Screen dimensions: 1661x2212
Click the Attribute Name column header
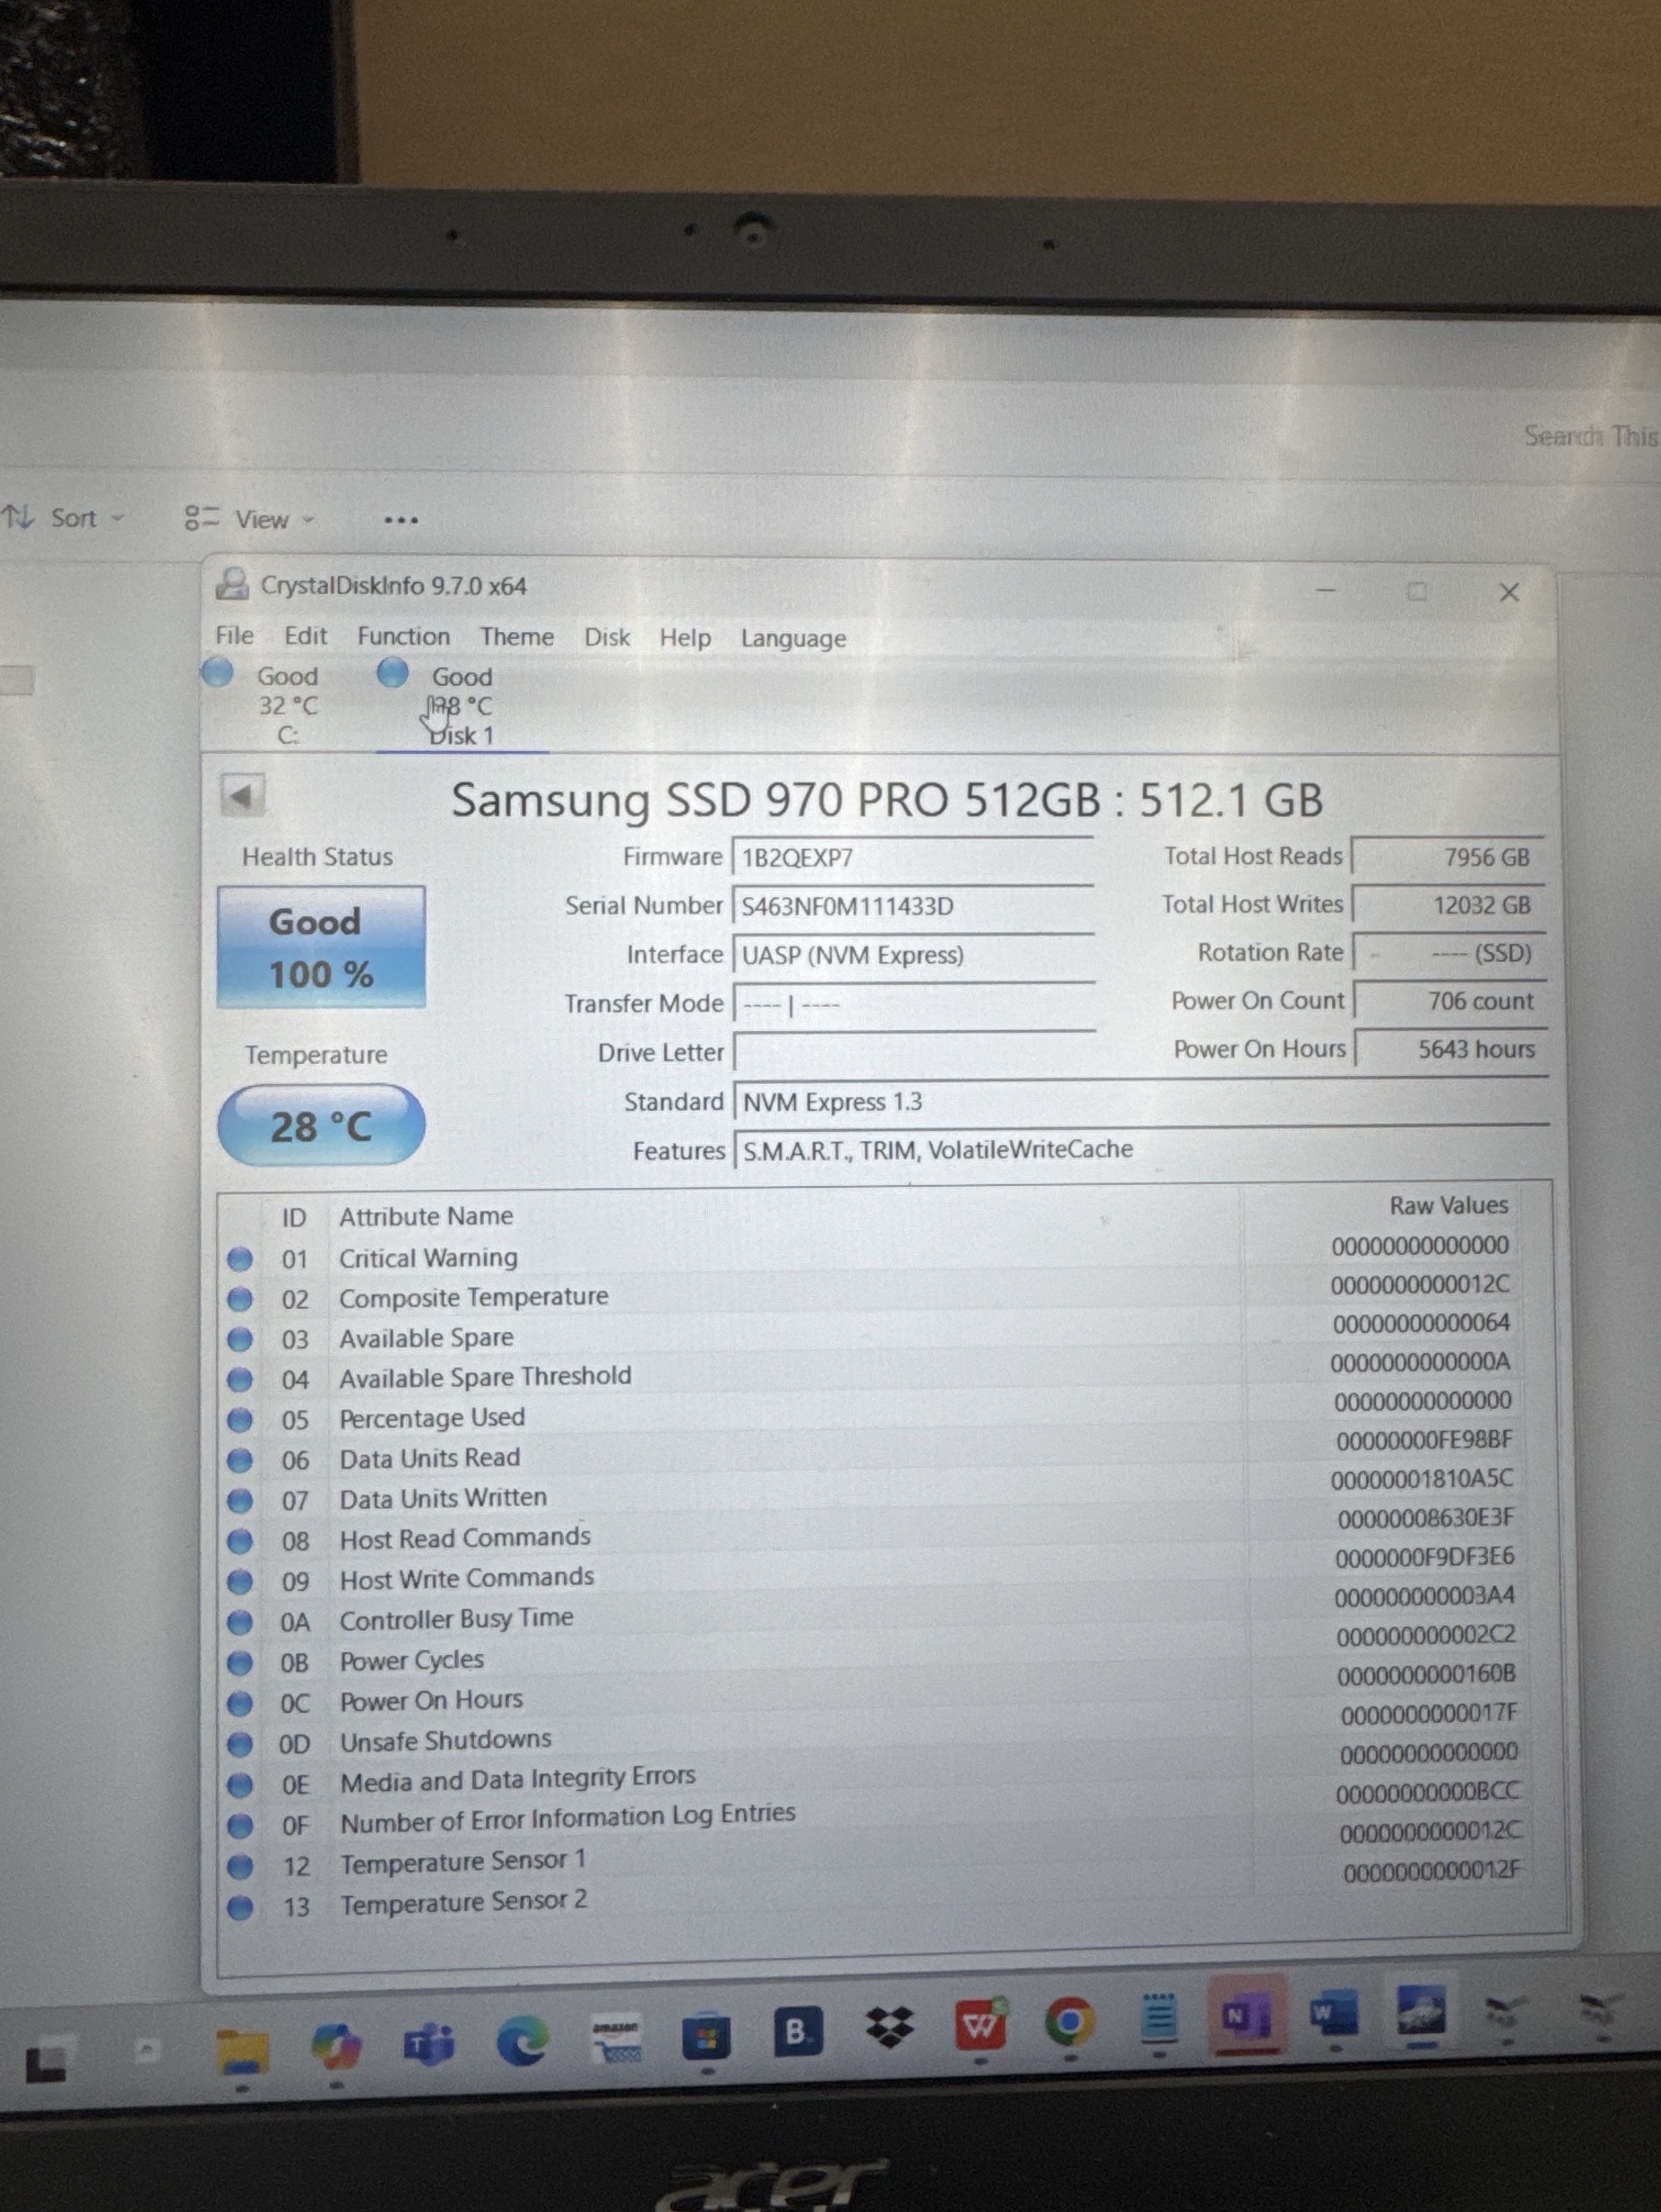click(x=426, y=1216)
